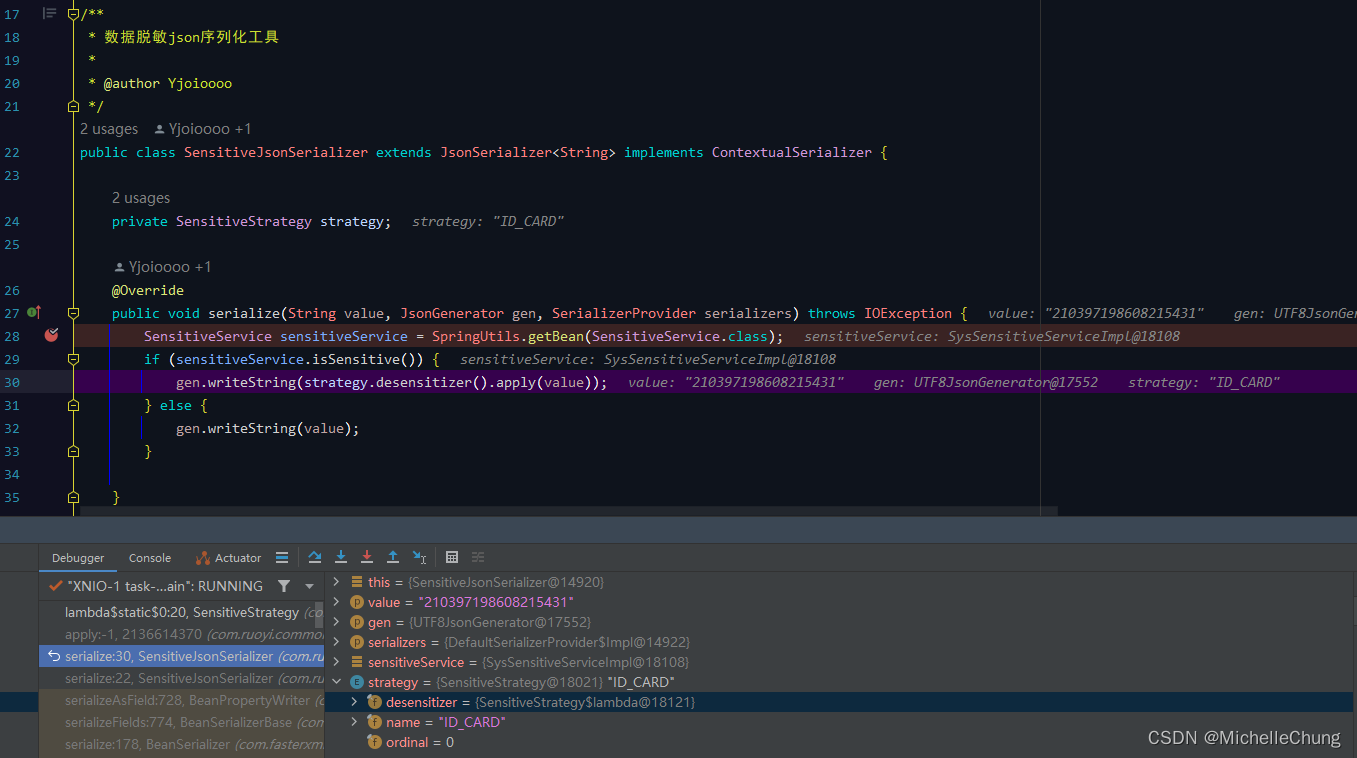Click the field 'f' icon beside desensitizer
The height and width of the screenshot is (758, 1357).
(x=375, y=702)
